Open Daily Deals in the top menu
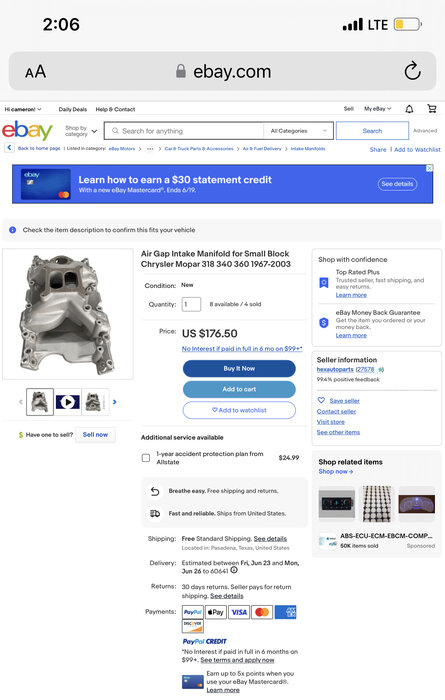 pyautogui.click(x=73, y=109)
